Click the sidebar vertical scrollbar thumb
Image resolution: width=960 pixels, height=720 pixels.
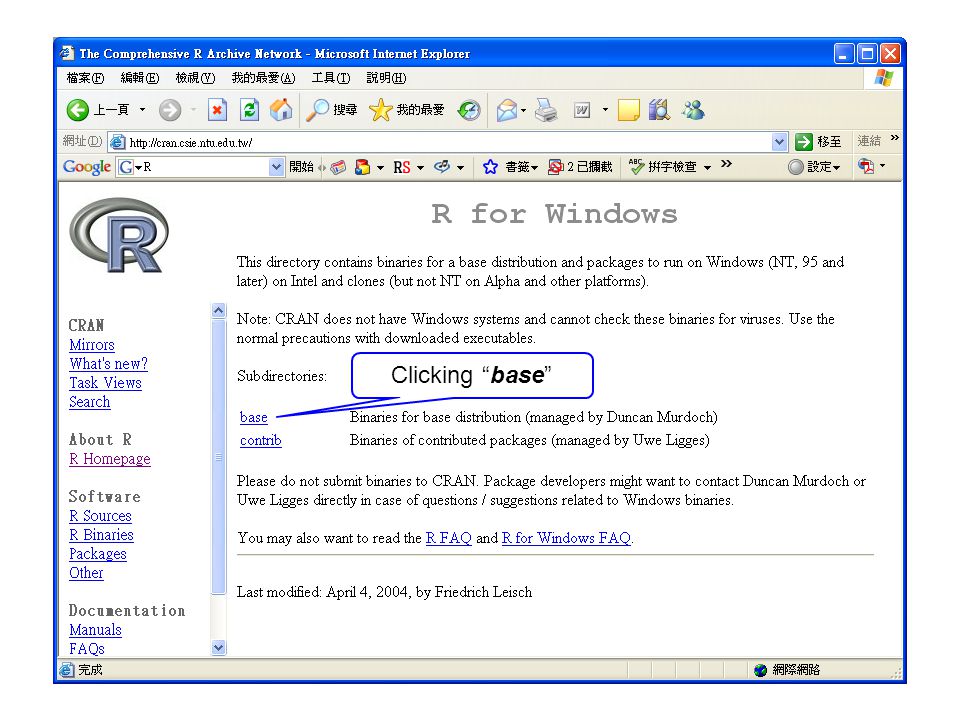(x=219, y=456)
